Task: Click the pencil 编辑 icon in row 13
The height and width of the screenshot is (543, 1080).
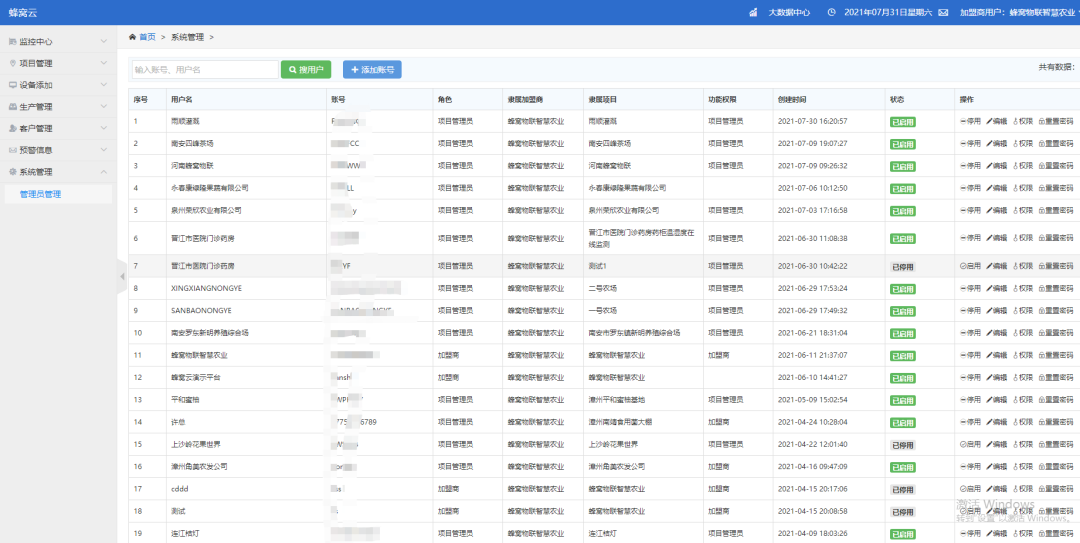Action: coord(989,400)
